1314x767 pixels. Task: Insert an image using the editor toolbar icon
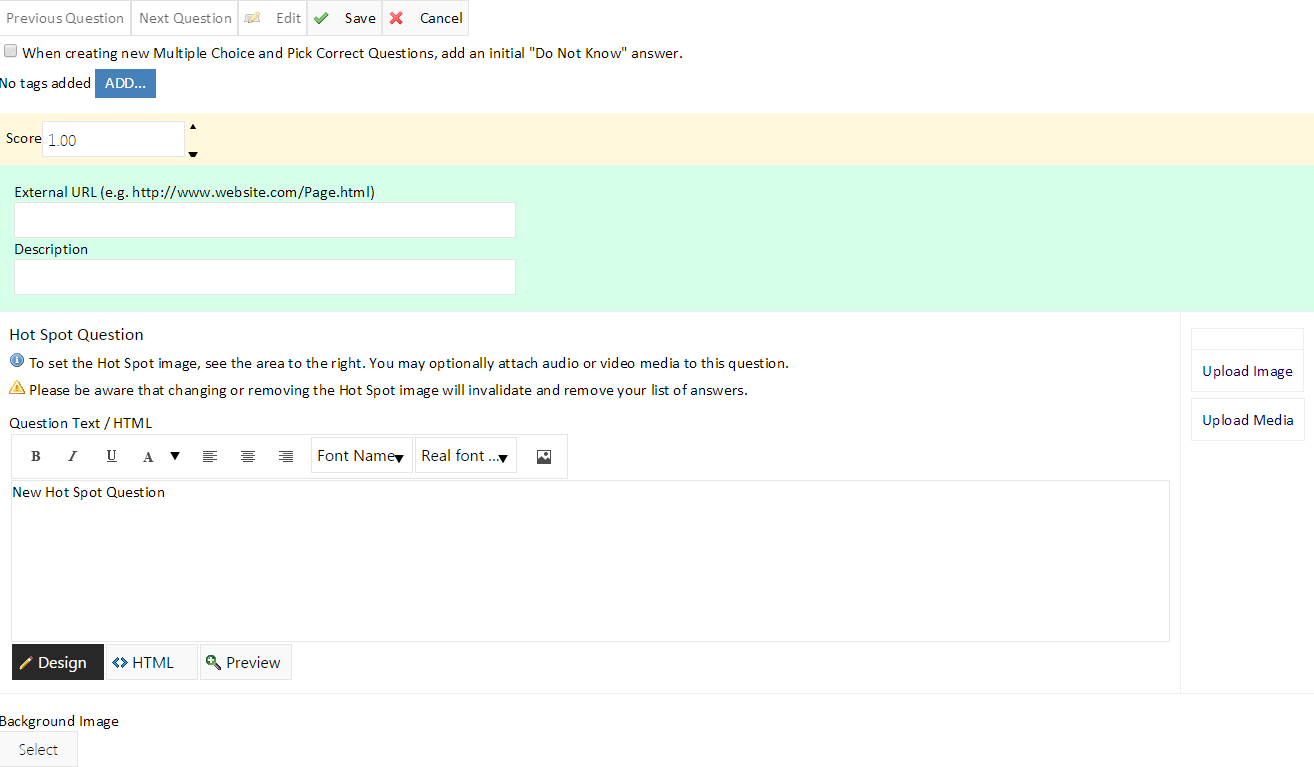coord(544,456)
